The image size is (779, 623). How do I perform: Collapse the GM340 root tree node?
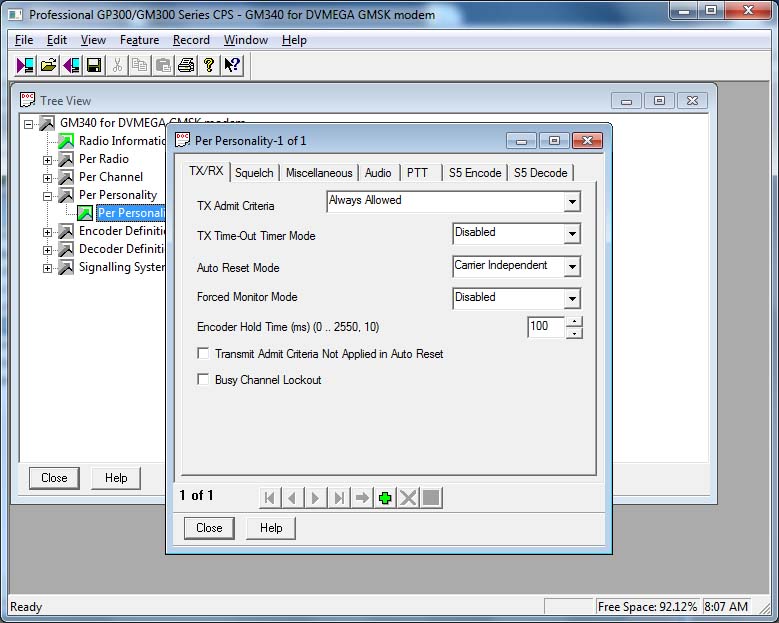pyautogui.click(x=29, y=124)
